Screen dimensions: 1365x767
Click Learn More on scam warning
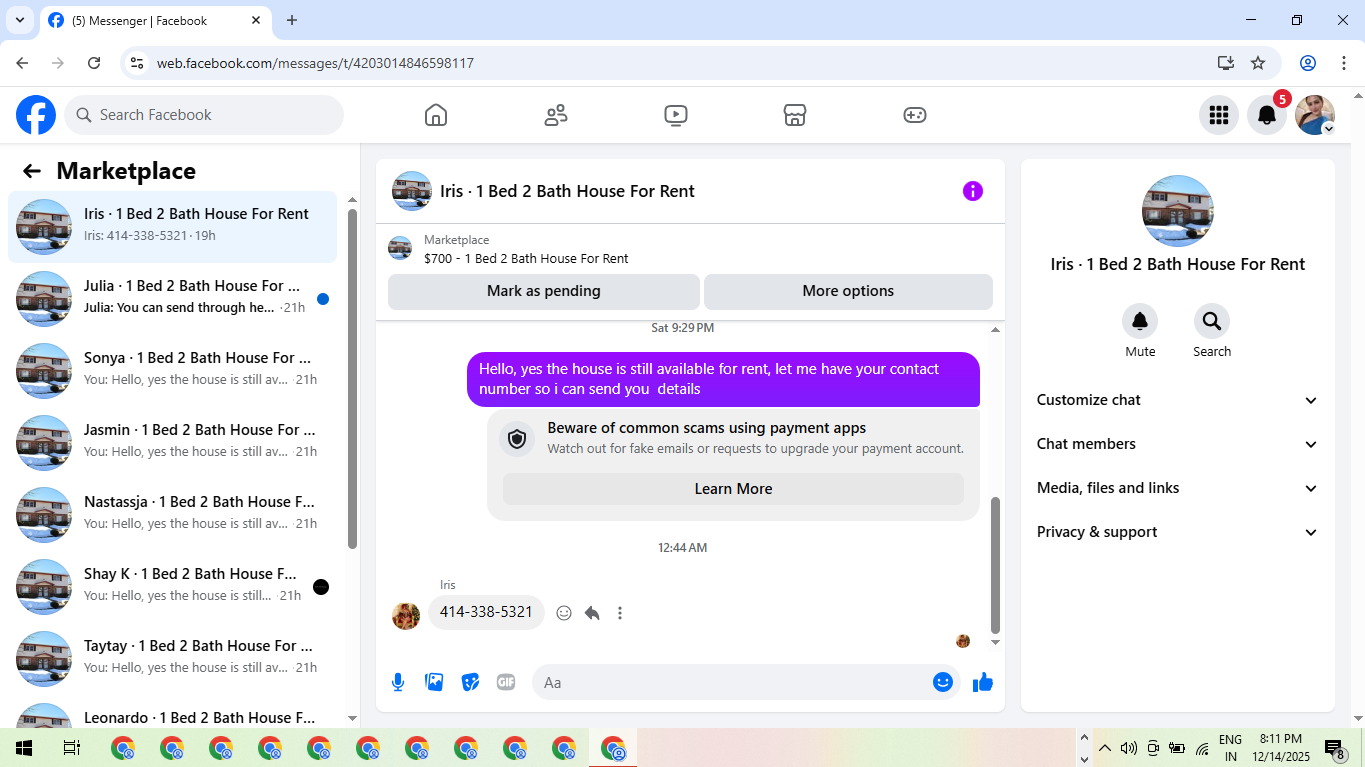(733, 489)
